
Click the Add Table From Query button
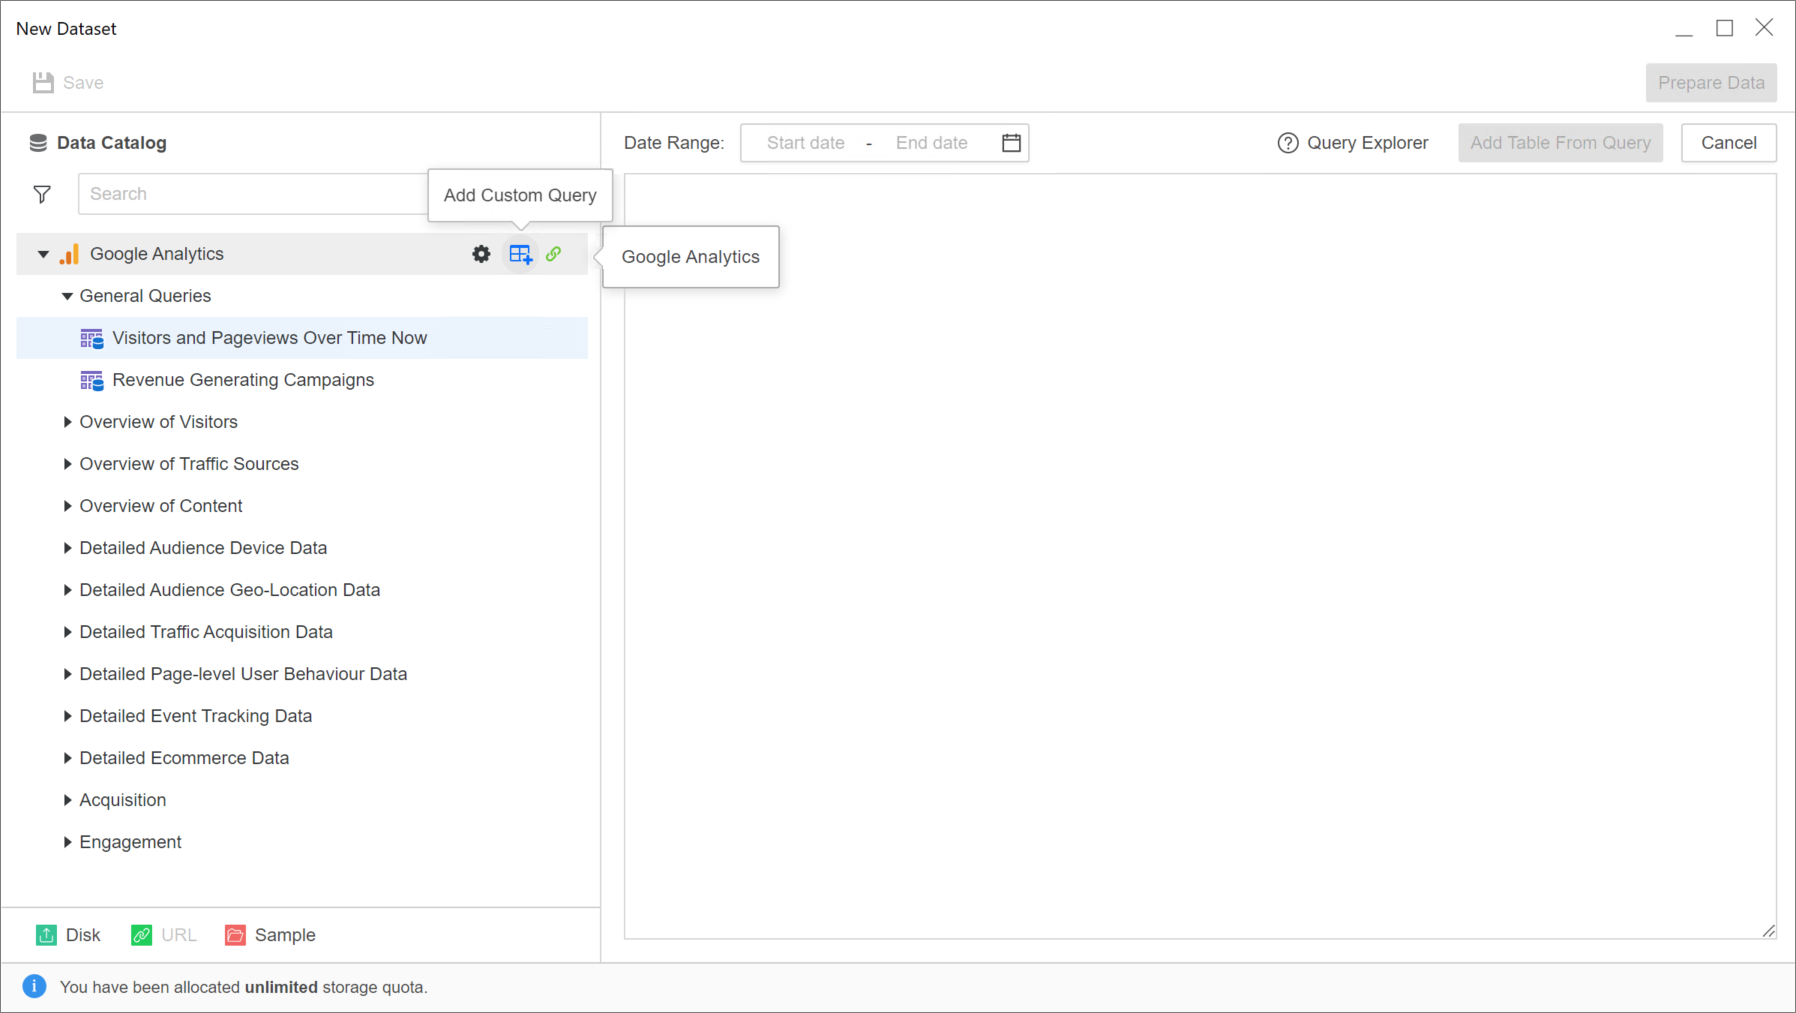[1560, 143]
